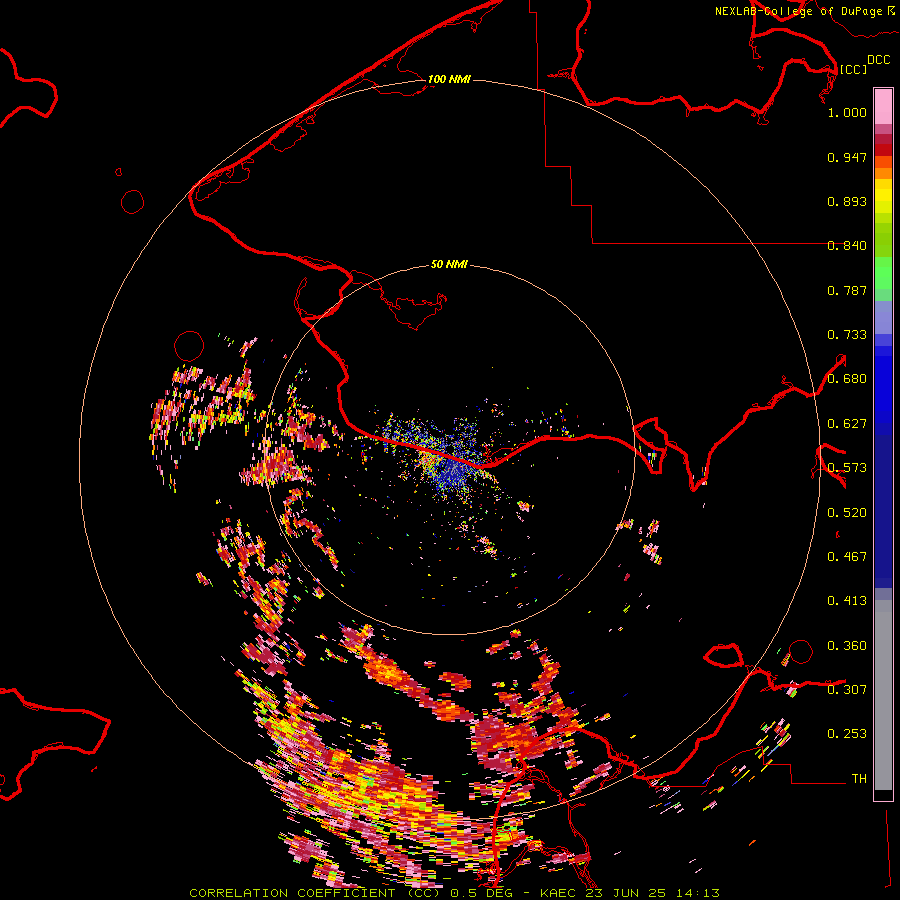
Task: Click the 0.680 color scale value
Action: click(x=847, y=379)
